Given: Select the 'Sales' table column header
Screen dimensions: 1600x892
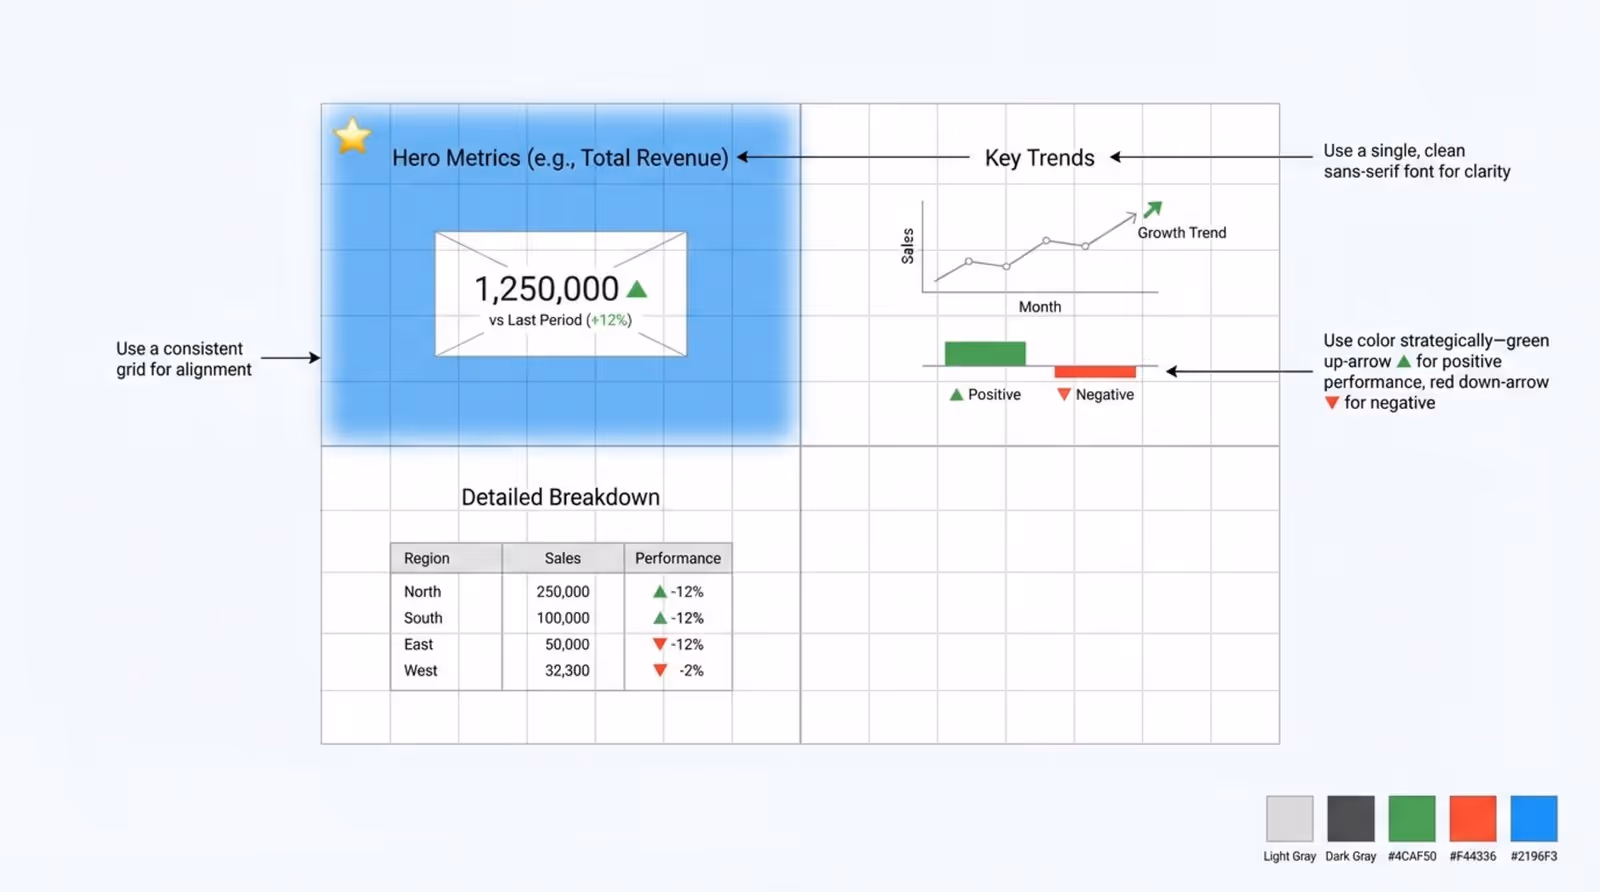Looking at the screenshot, I should pos(563,558).
